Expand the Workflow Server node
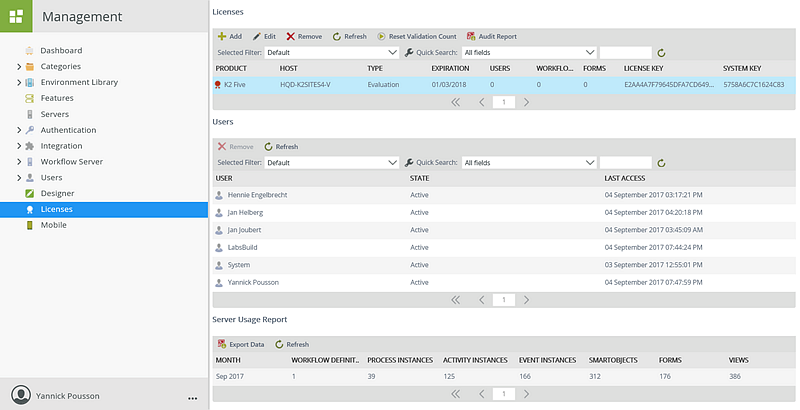Image resolution: width=800 pixels, height=410 pixels. click(19, 161)
